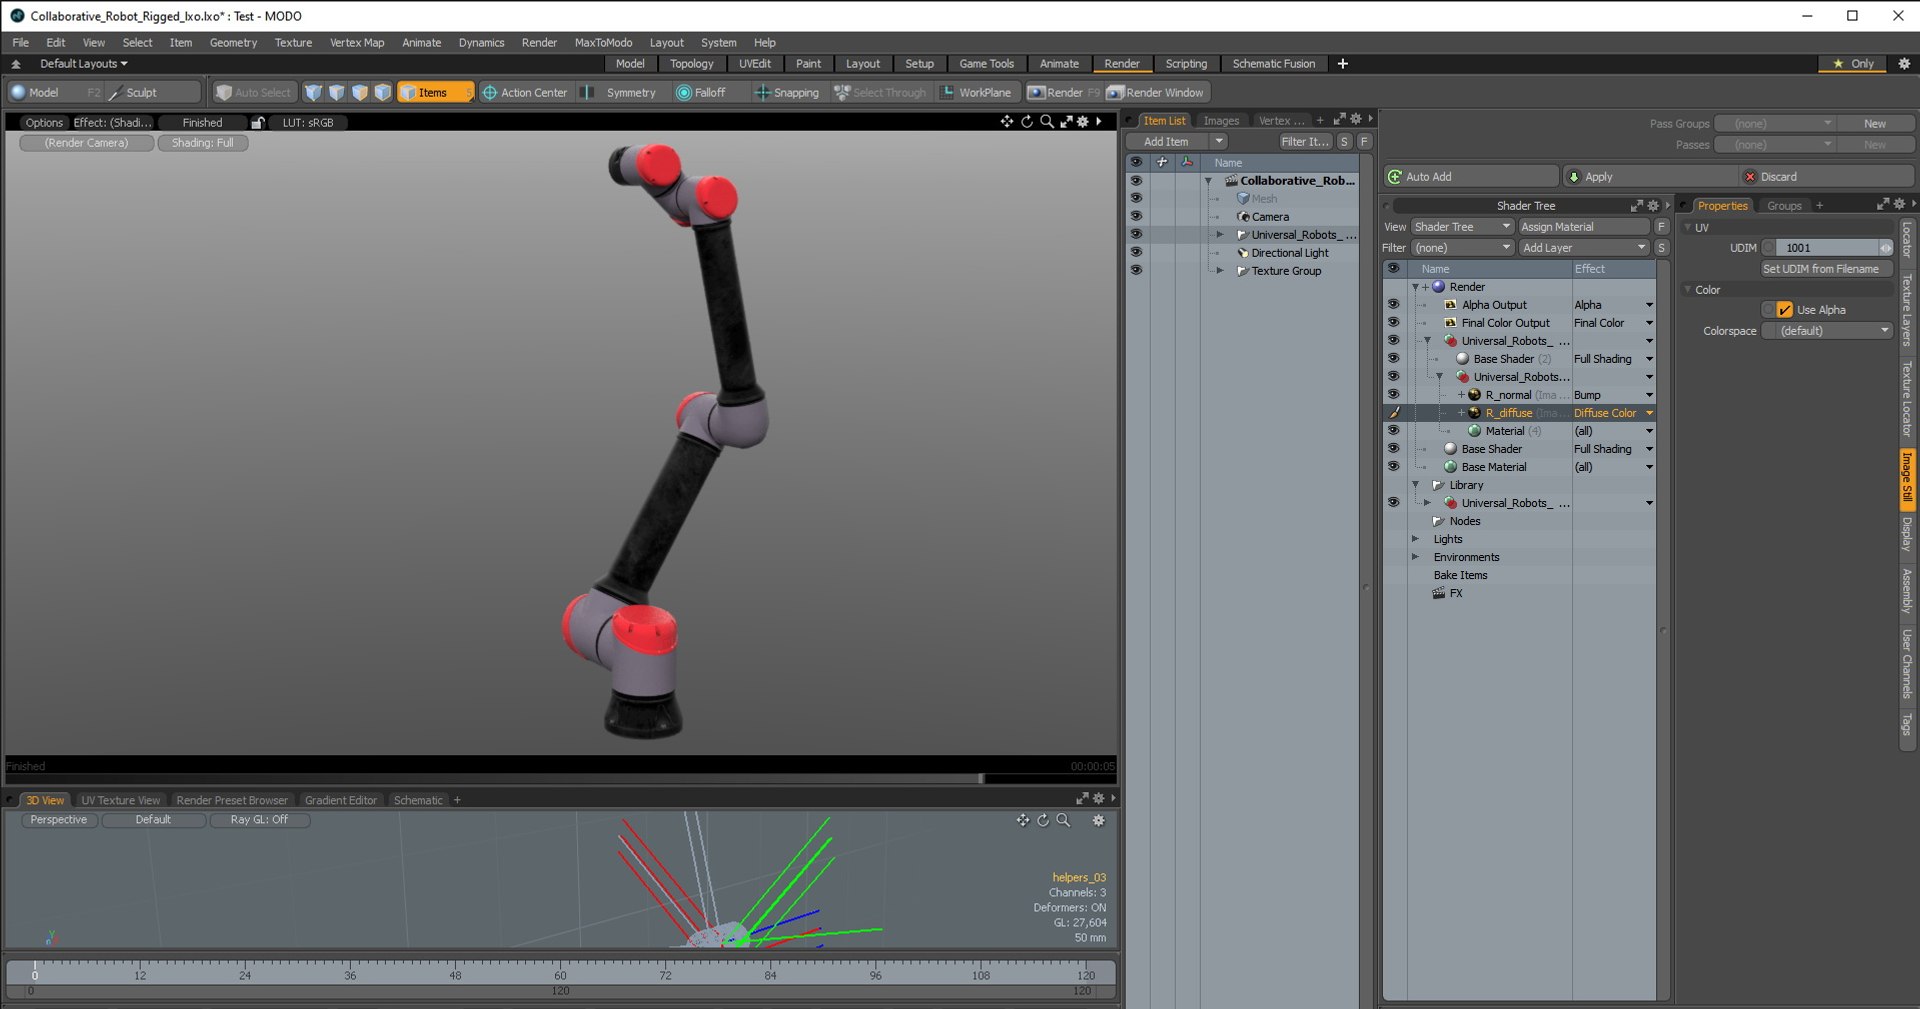The height and width of the screenshot is (1009, 1920).
Task: Click Assign Material button
Action: tap(1584, 226)
